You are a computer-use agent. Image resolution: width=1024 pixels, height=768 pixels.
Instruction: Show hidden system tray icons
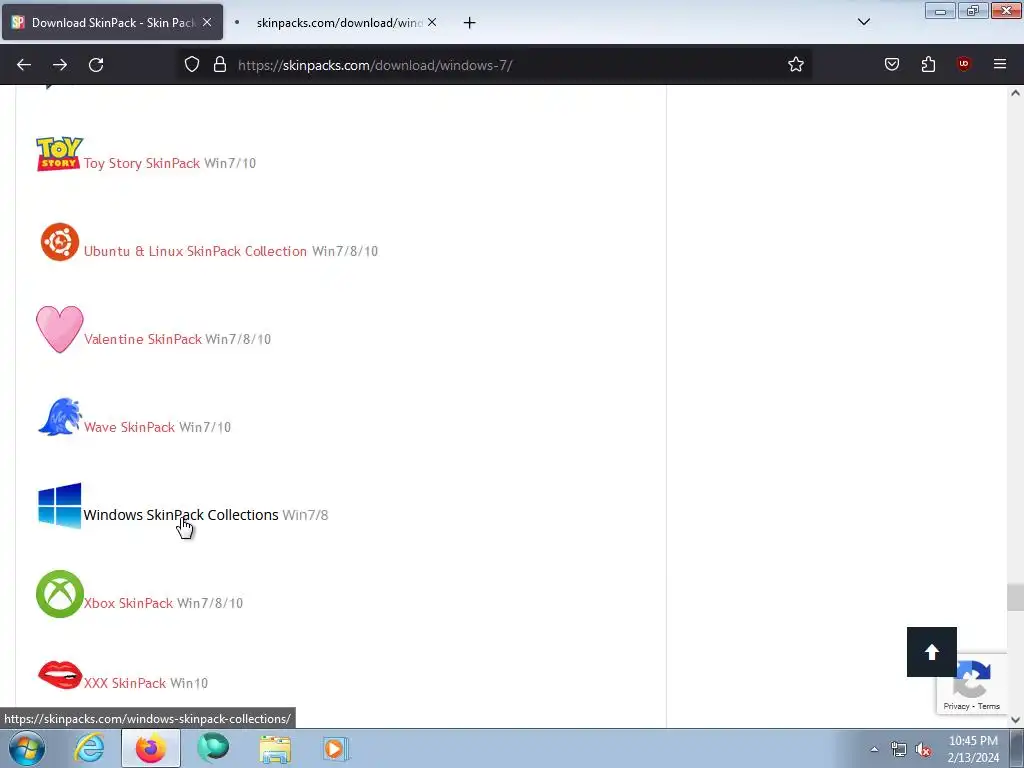[x=874, y=750]
